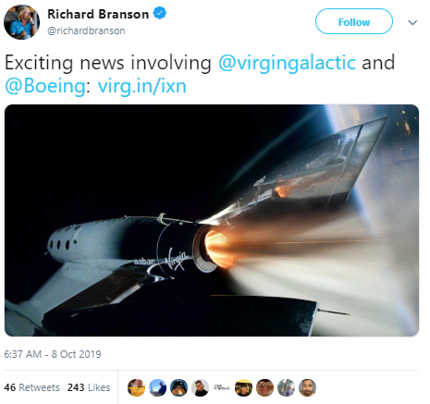This screenshot has height=404, width=430.
Task: Open the @Boeing mention link
Action: click(45, 86)
